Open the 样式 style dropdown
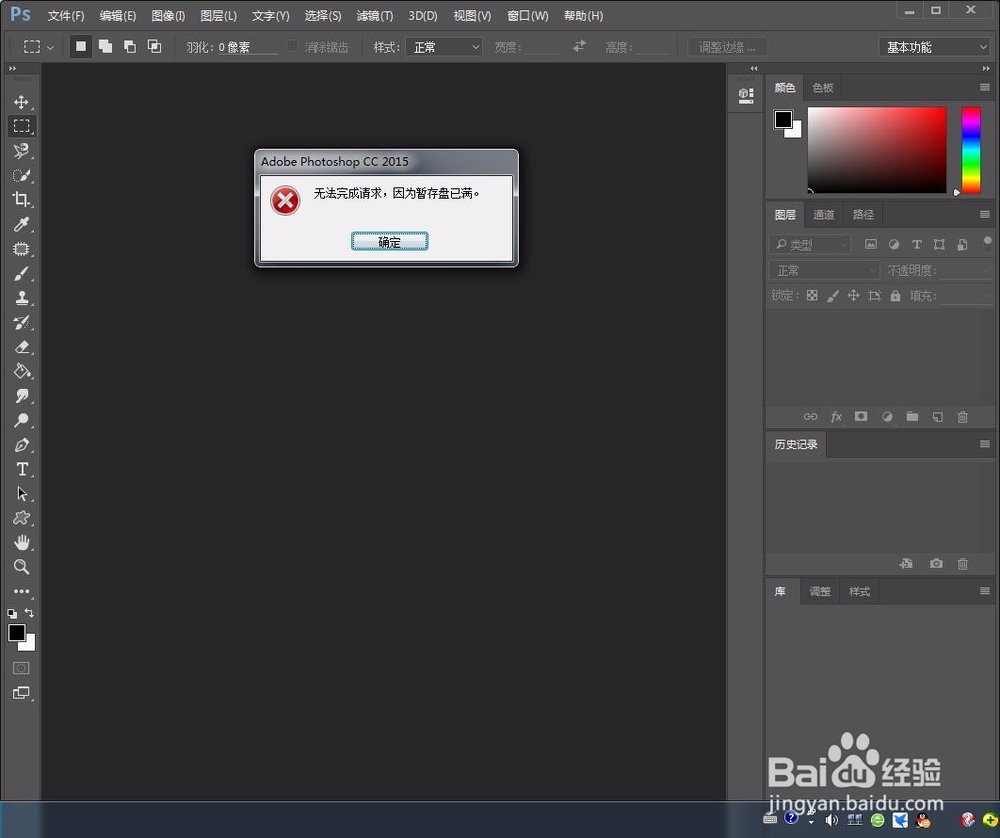This screenshot has height=838, width=1000. pyautogui.click(x=444, y=47)
